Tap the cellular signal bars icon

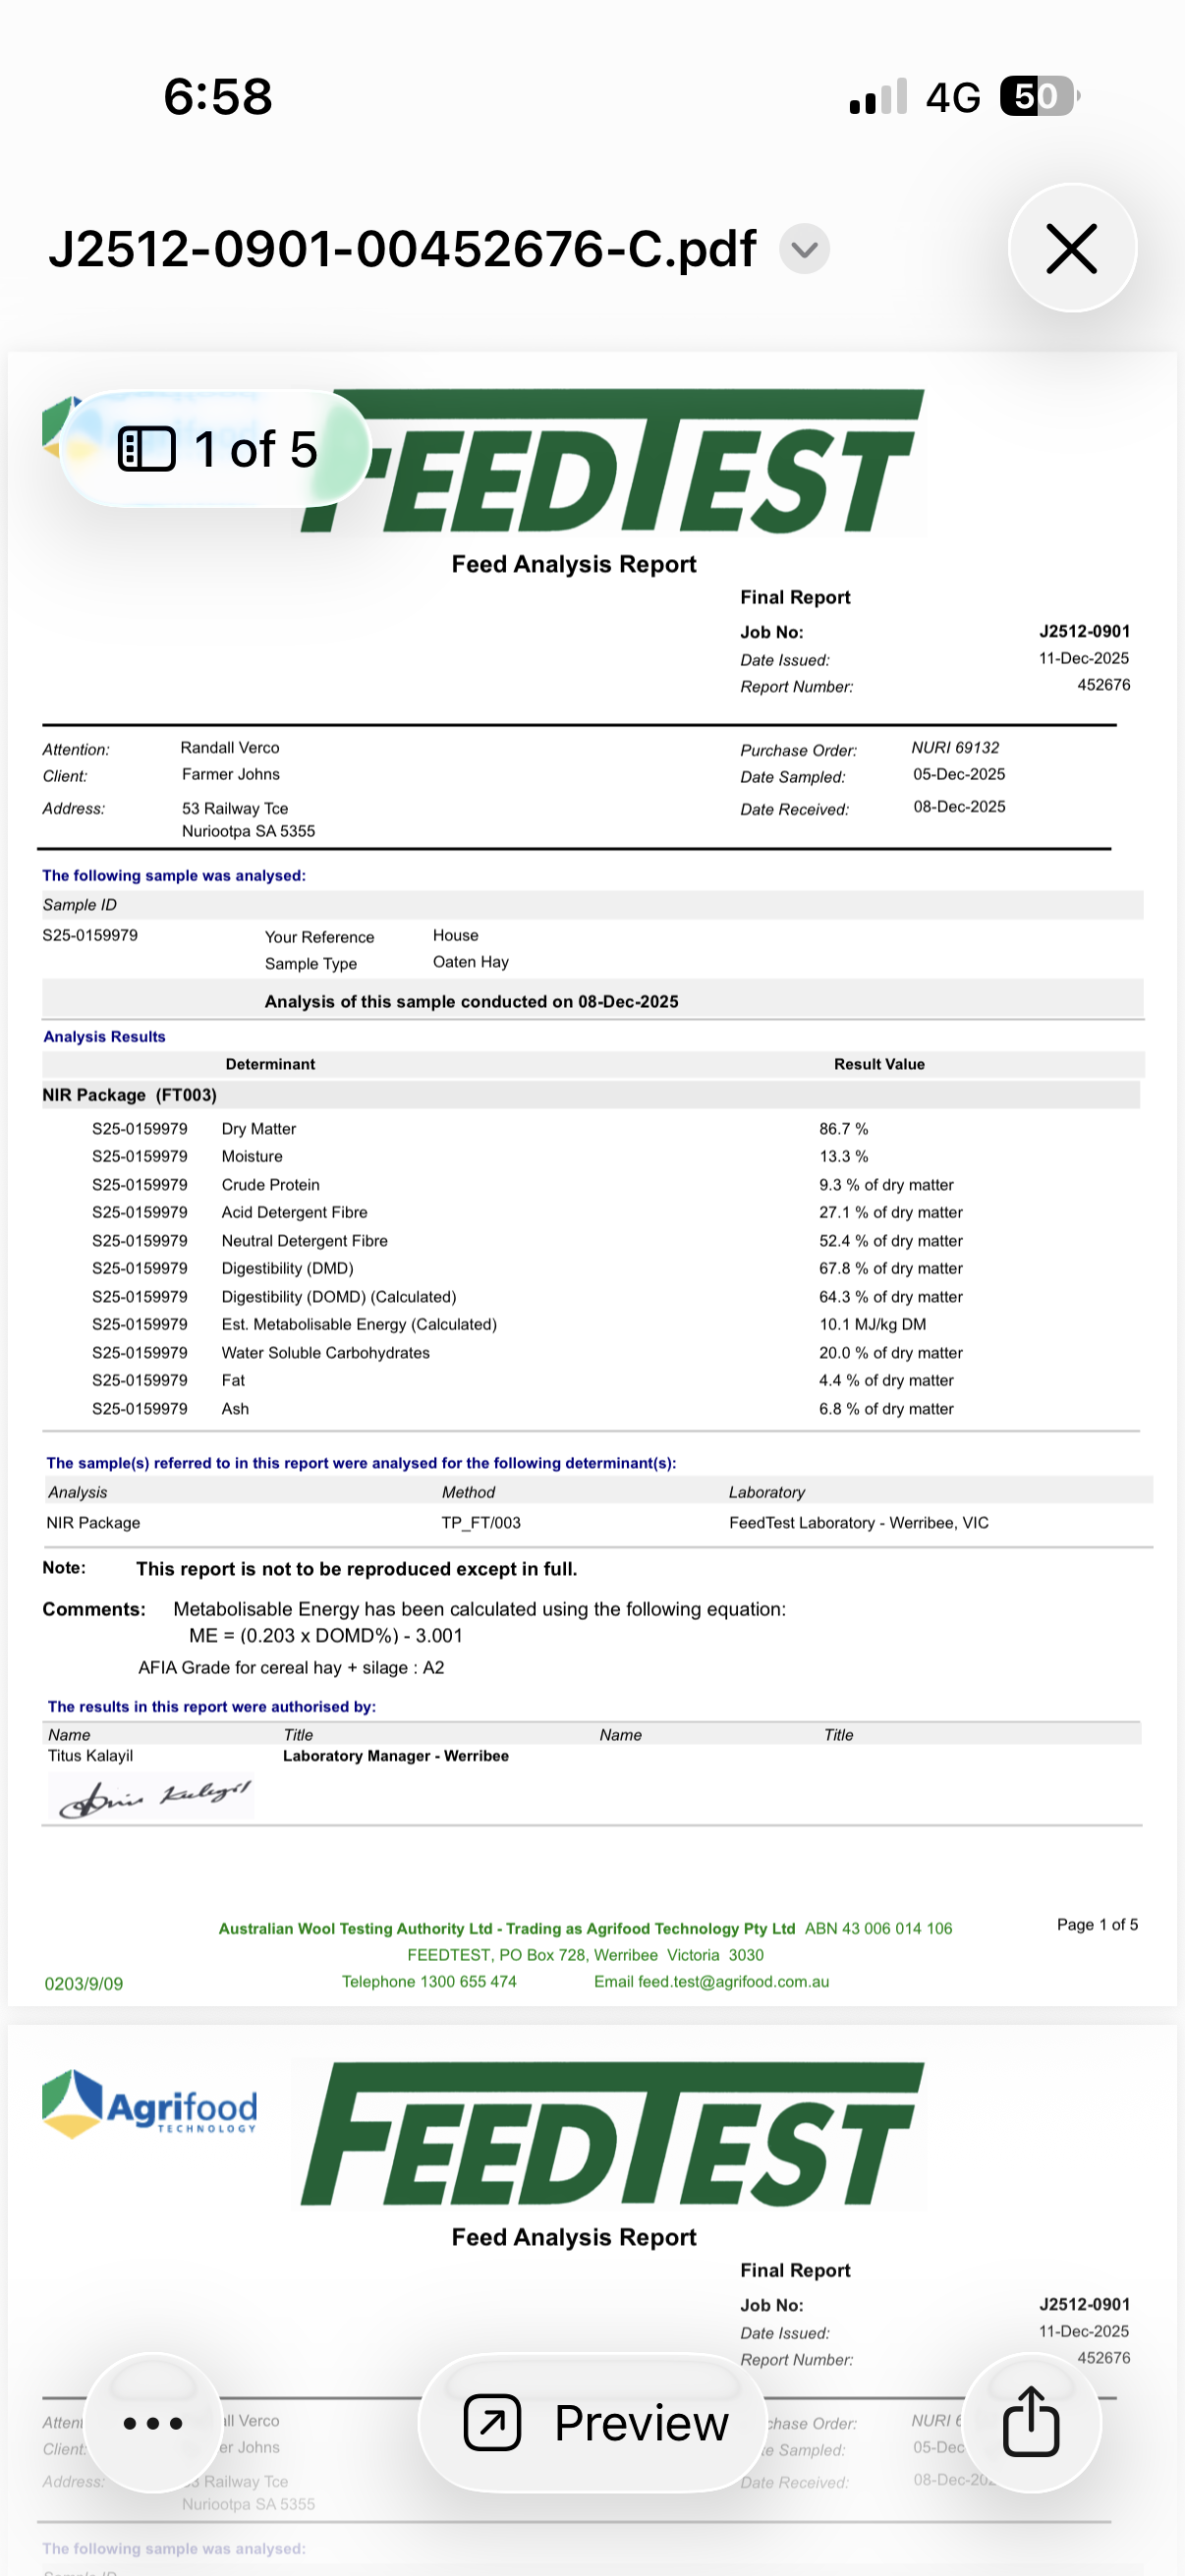878,97
